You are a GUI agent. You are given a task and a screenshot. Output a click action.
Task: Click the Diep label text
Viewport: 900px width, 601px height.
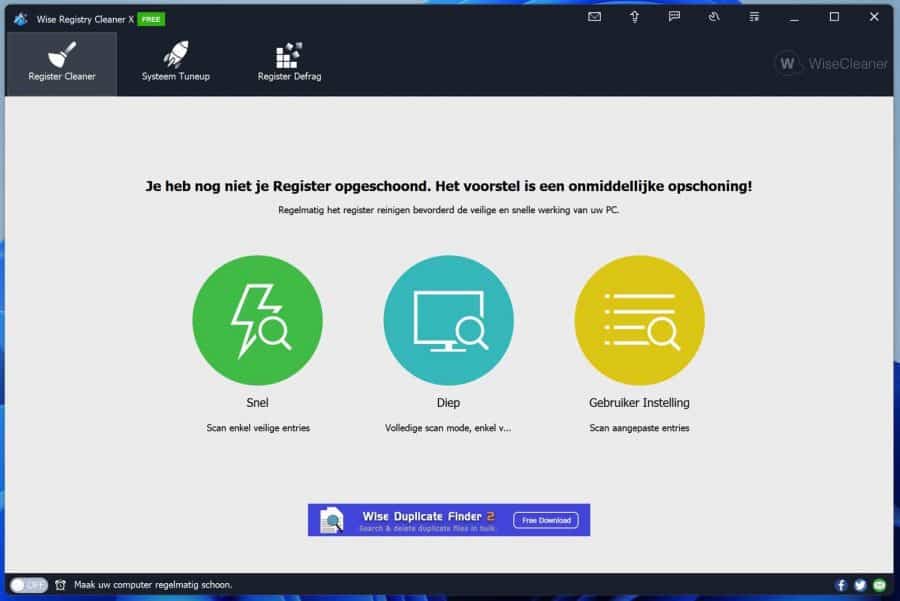[x=448, y=402]
